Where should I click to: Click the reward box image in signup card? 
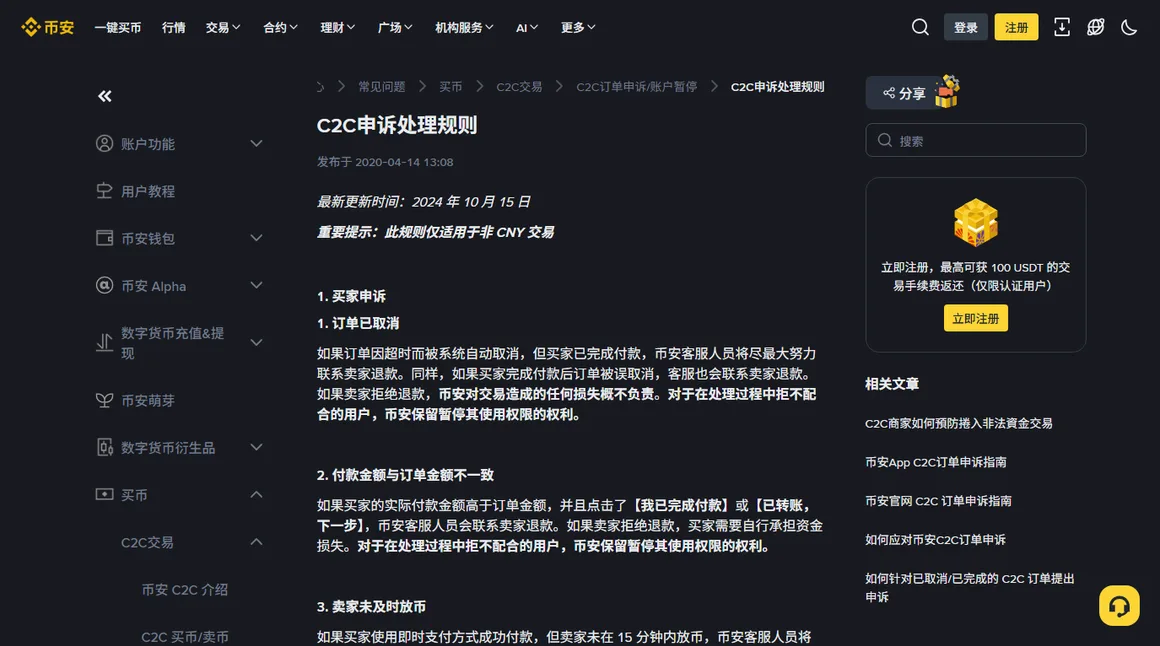[x=976, y=222]
